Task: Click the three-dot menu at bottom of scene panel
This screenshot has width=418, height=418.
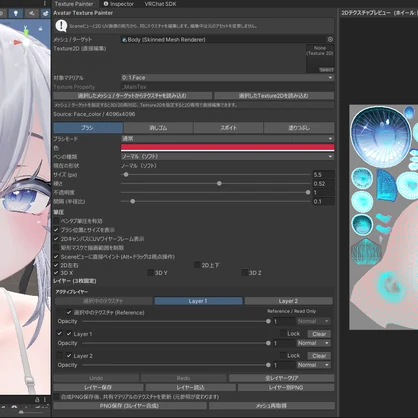Action: [x=44, y=399]
